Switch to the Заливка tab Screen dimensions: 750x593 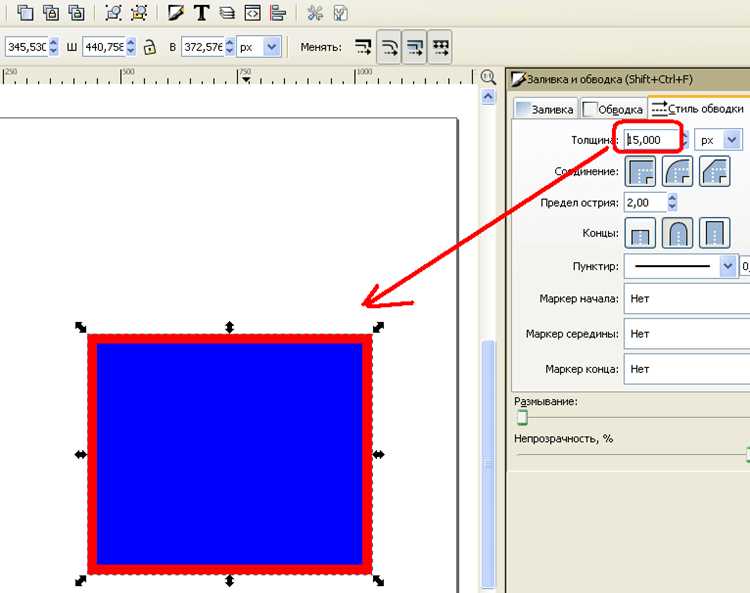pyautogui.click(x=545, y=109)
